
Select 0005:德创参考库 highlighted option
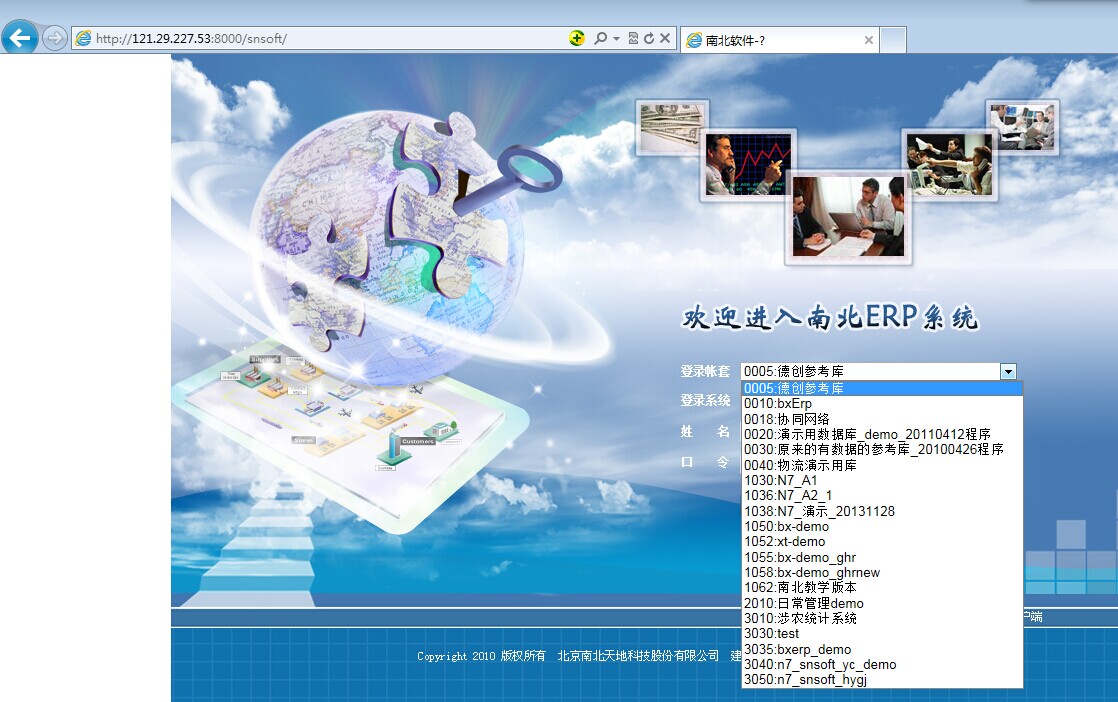point(882,388)
